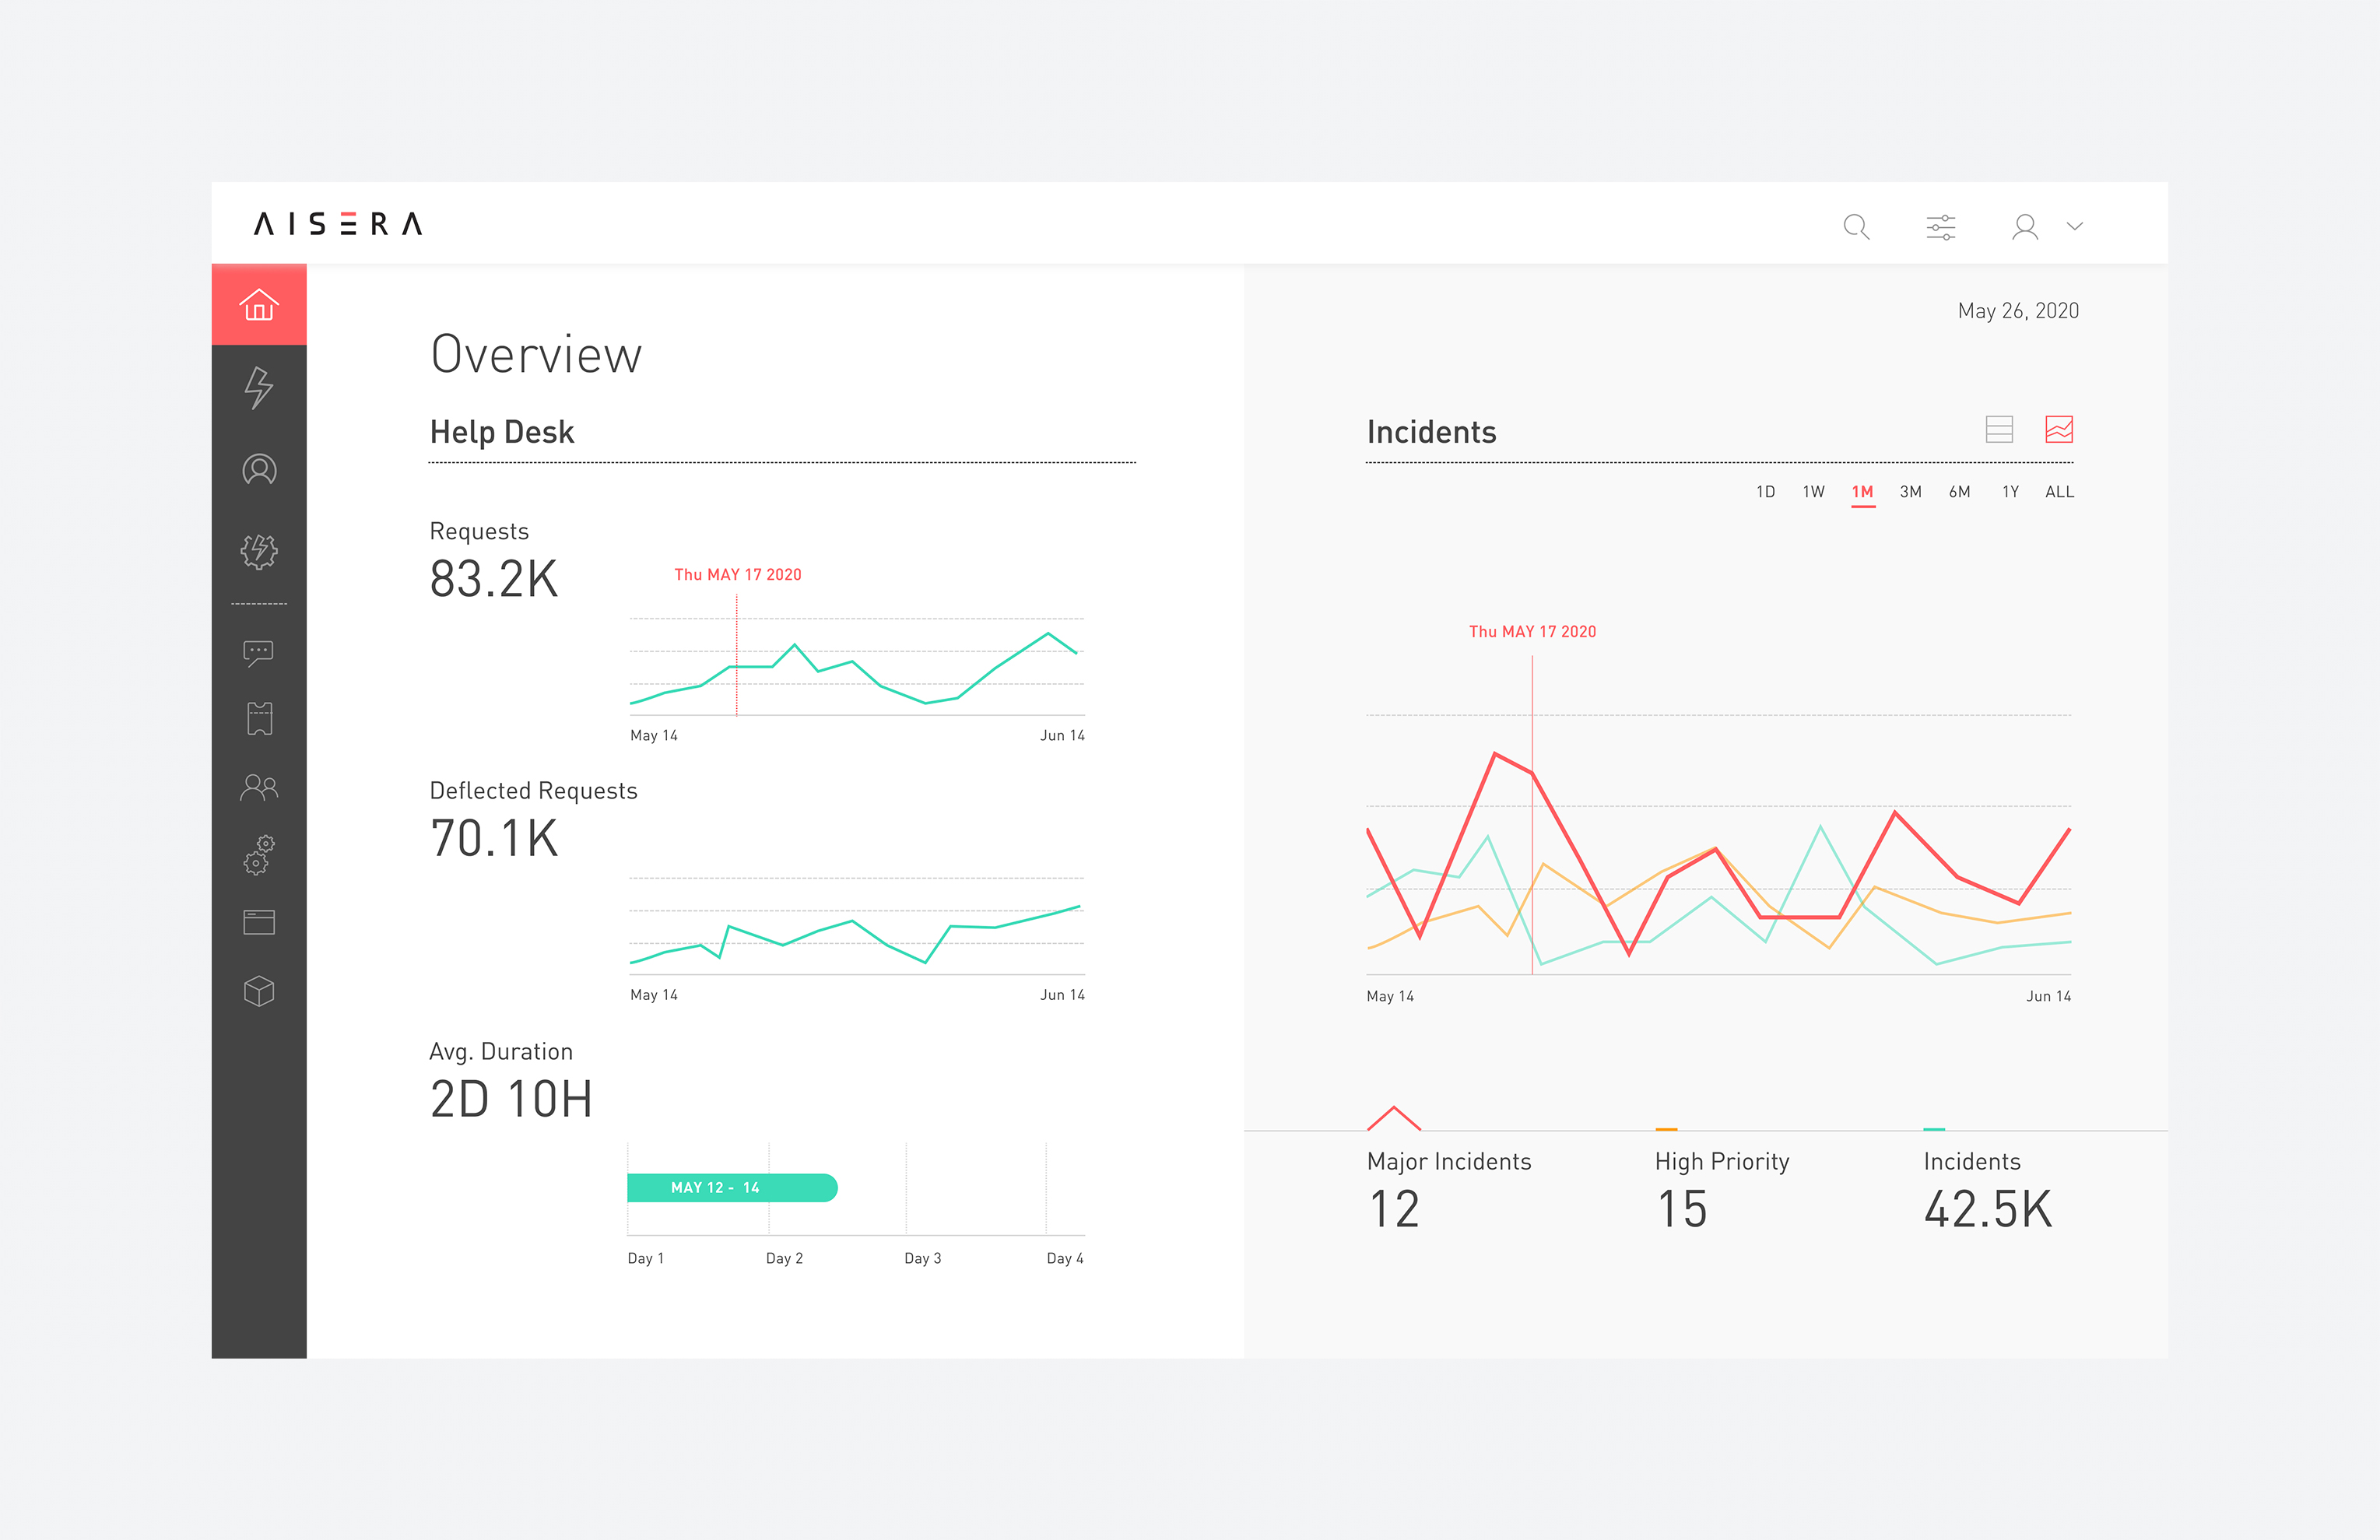The image size is (2380, 1540).
Task: Click the MAY 12 - 14 duration bar
Action: [732, 1188]
